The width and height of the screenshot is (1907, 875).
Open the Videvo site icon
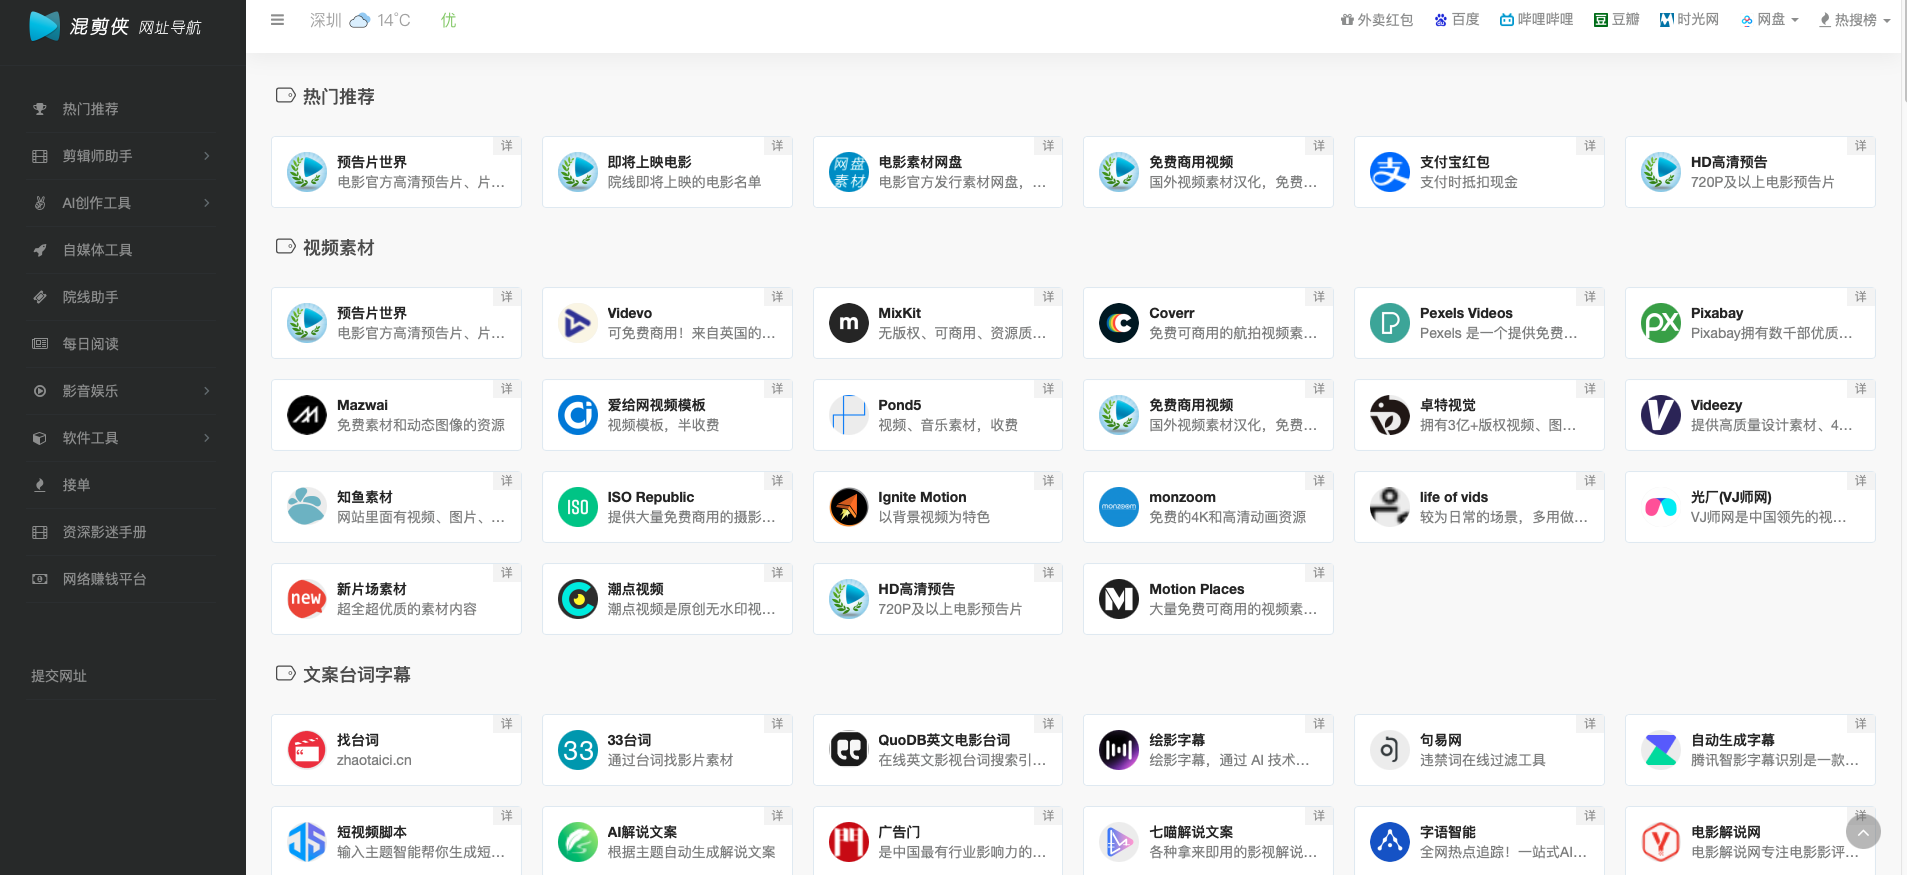tap(577, 323)
